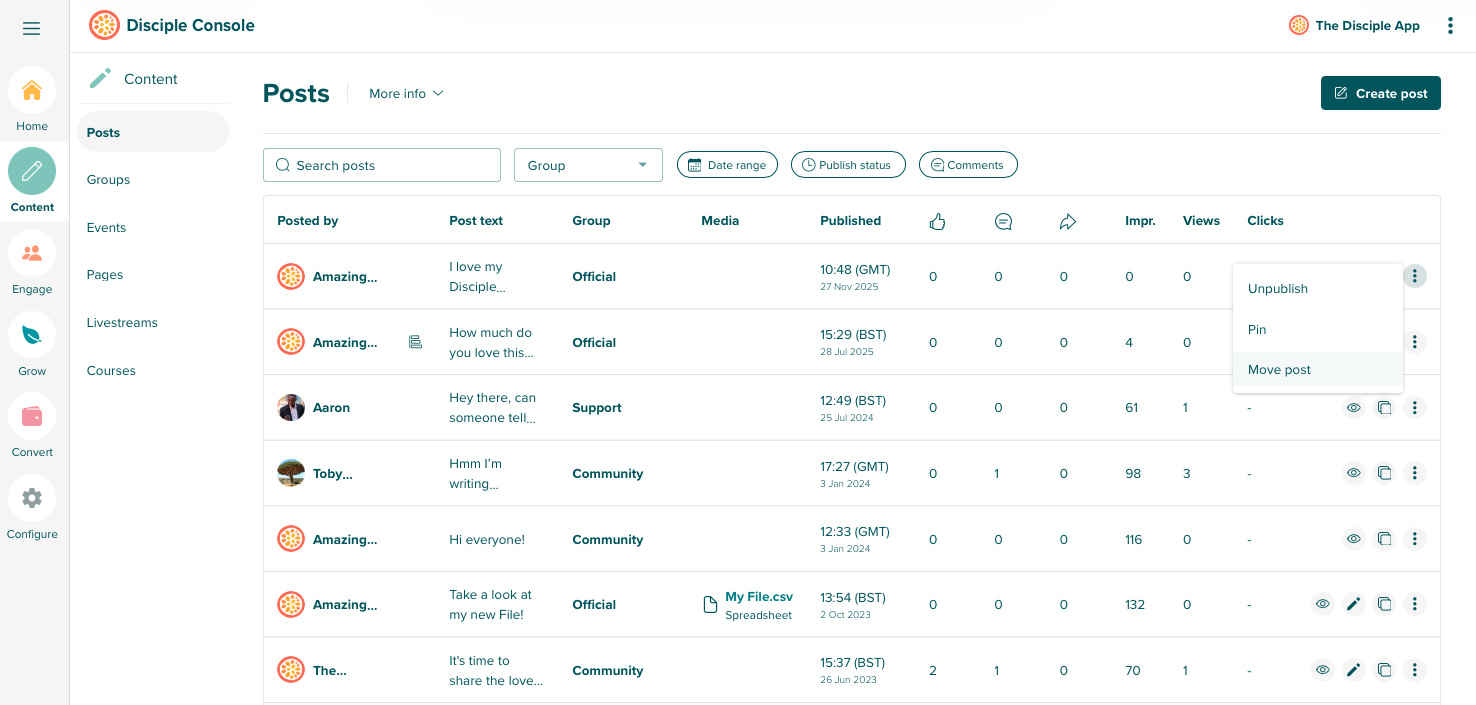The image size is (1476, 705).
Task: Click the Search posts input field
Action: tap(382, 165)
